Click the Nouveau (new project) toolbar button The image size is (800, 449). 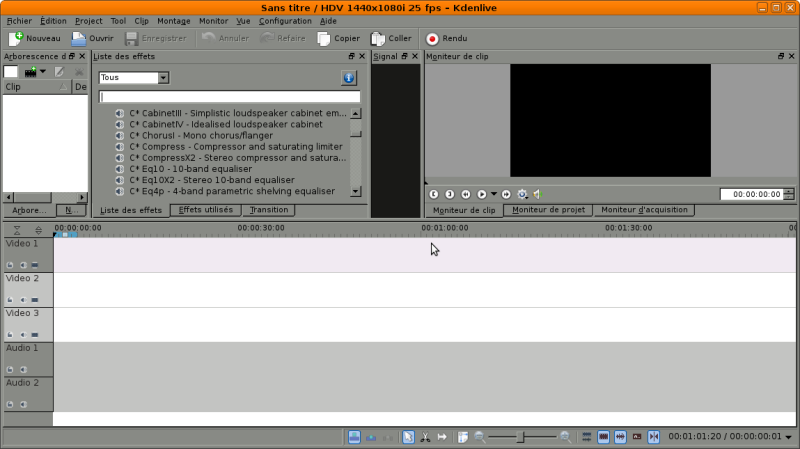tap(35, 38)
